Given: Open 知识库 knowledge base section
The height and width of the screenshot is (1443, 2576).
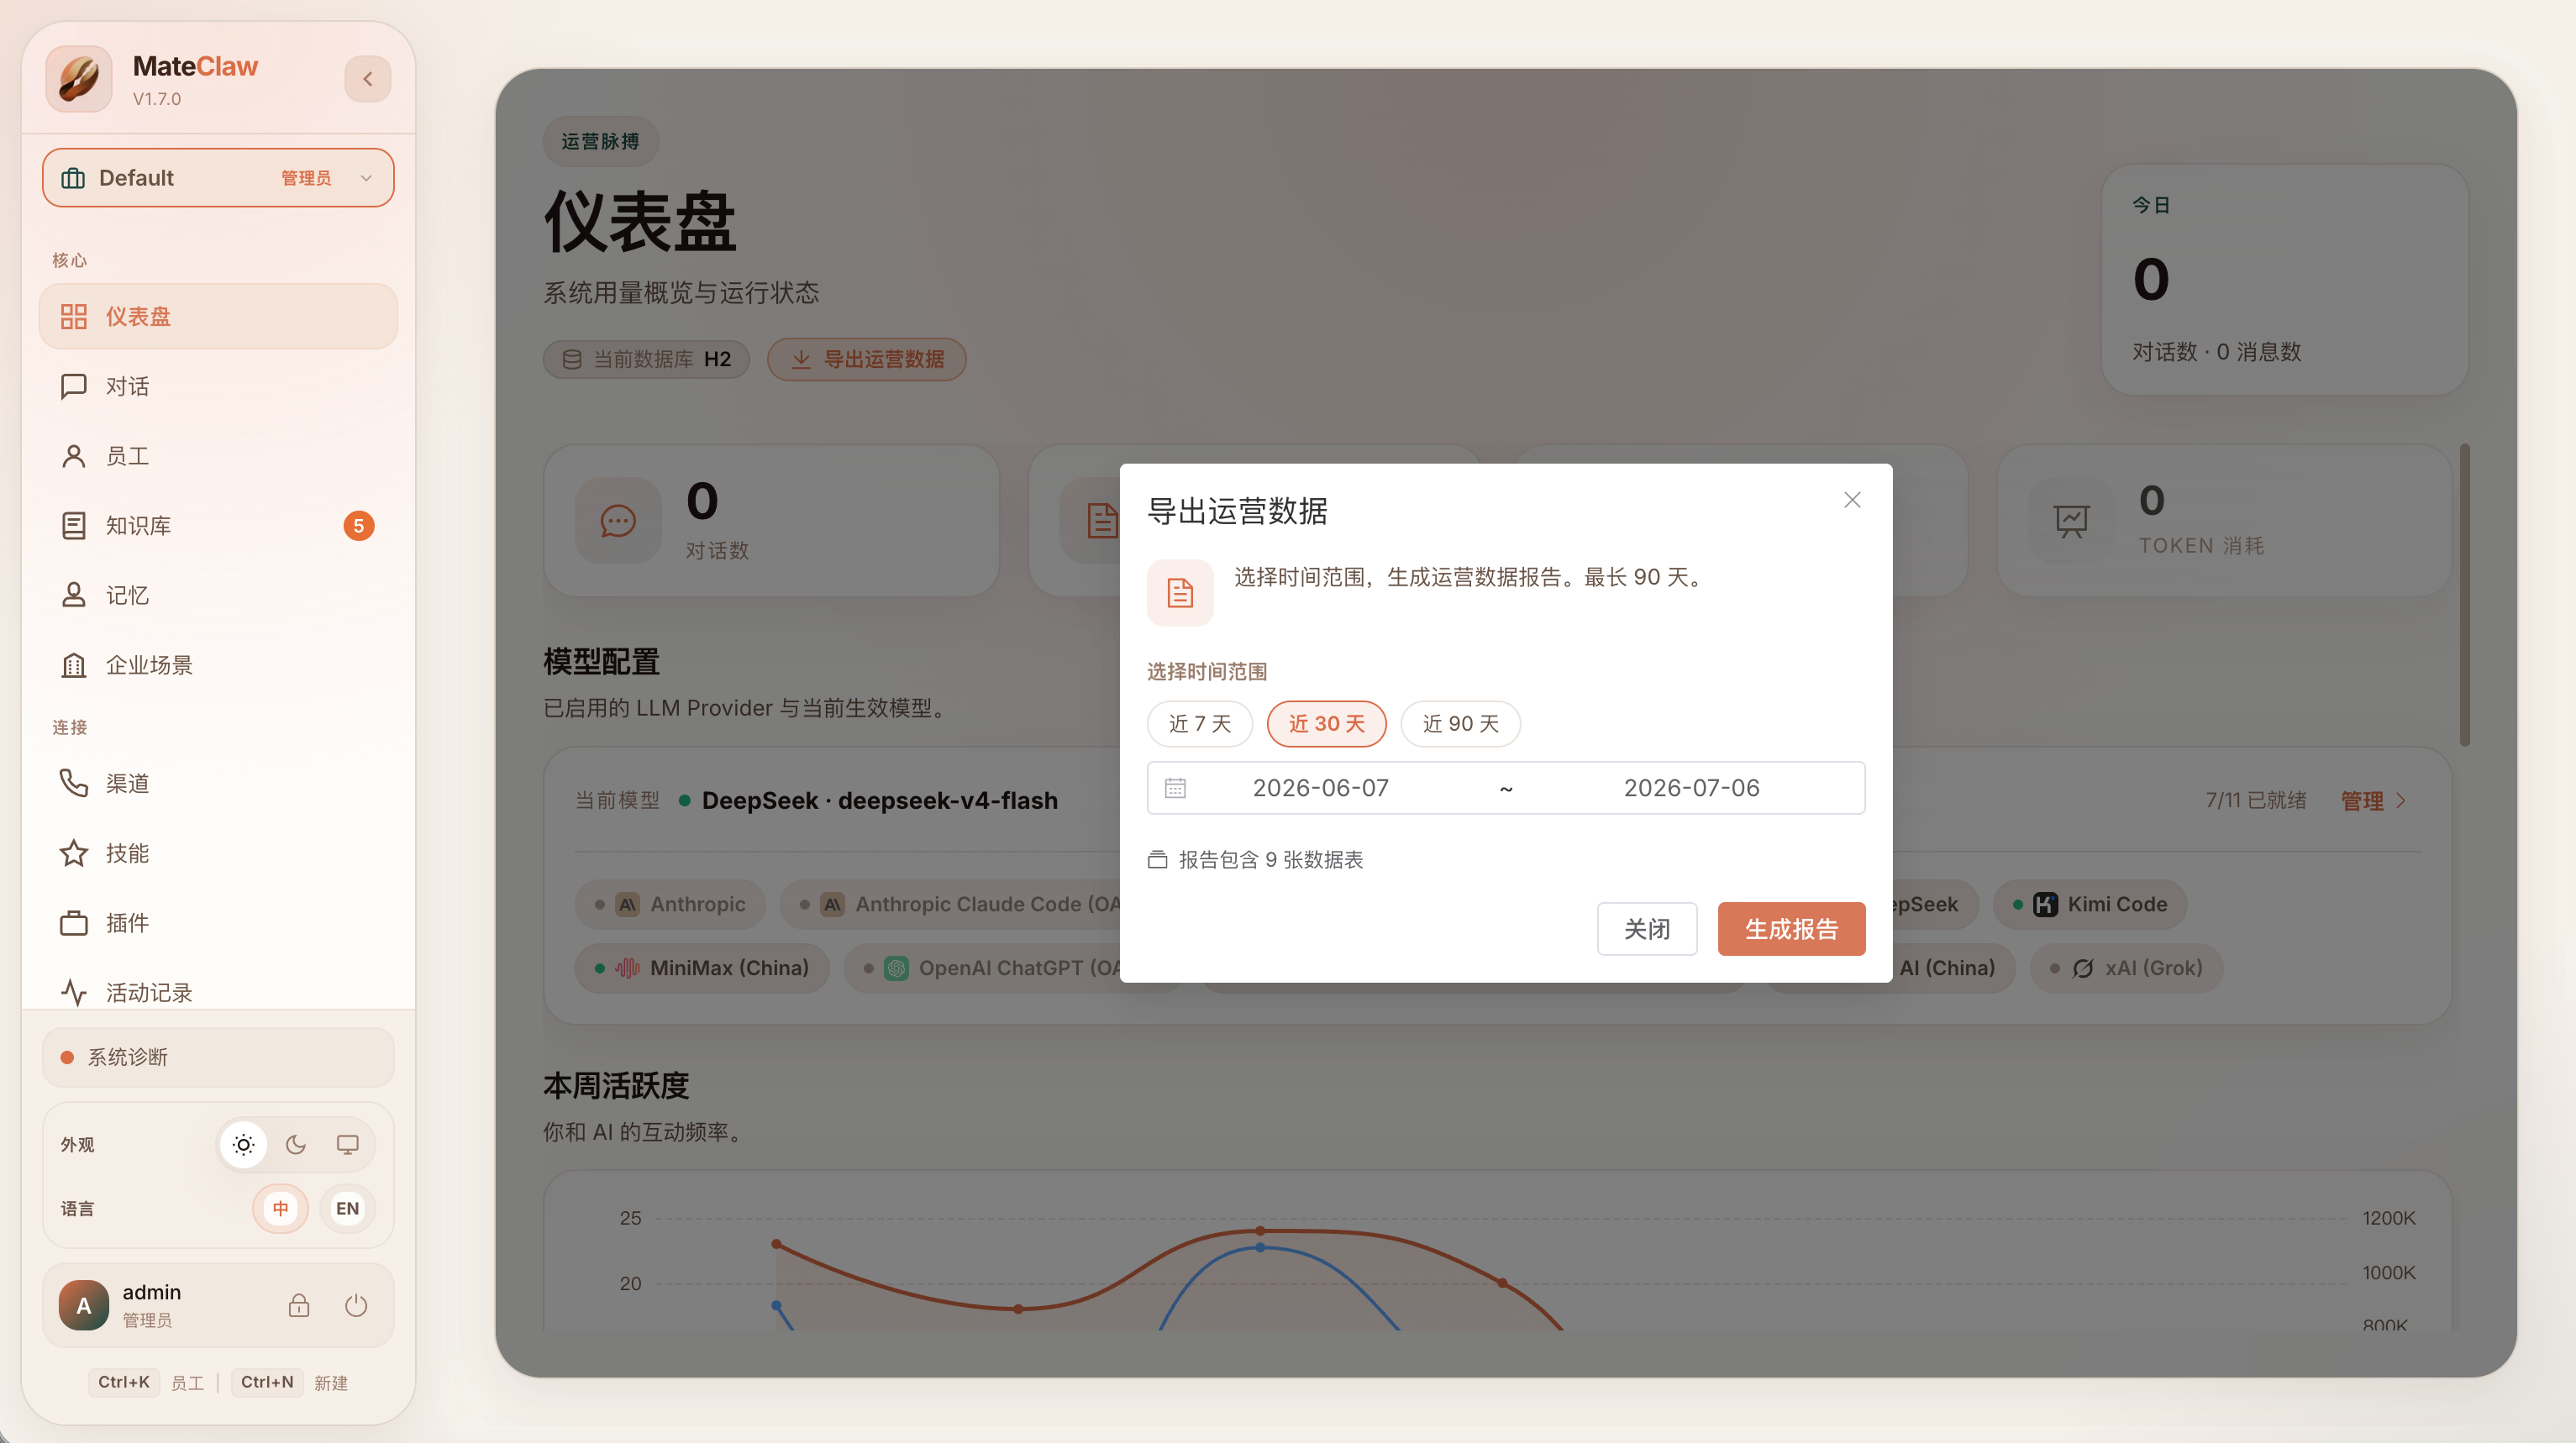Looking at the screenshot, I should (x=218, y=526).
